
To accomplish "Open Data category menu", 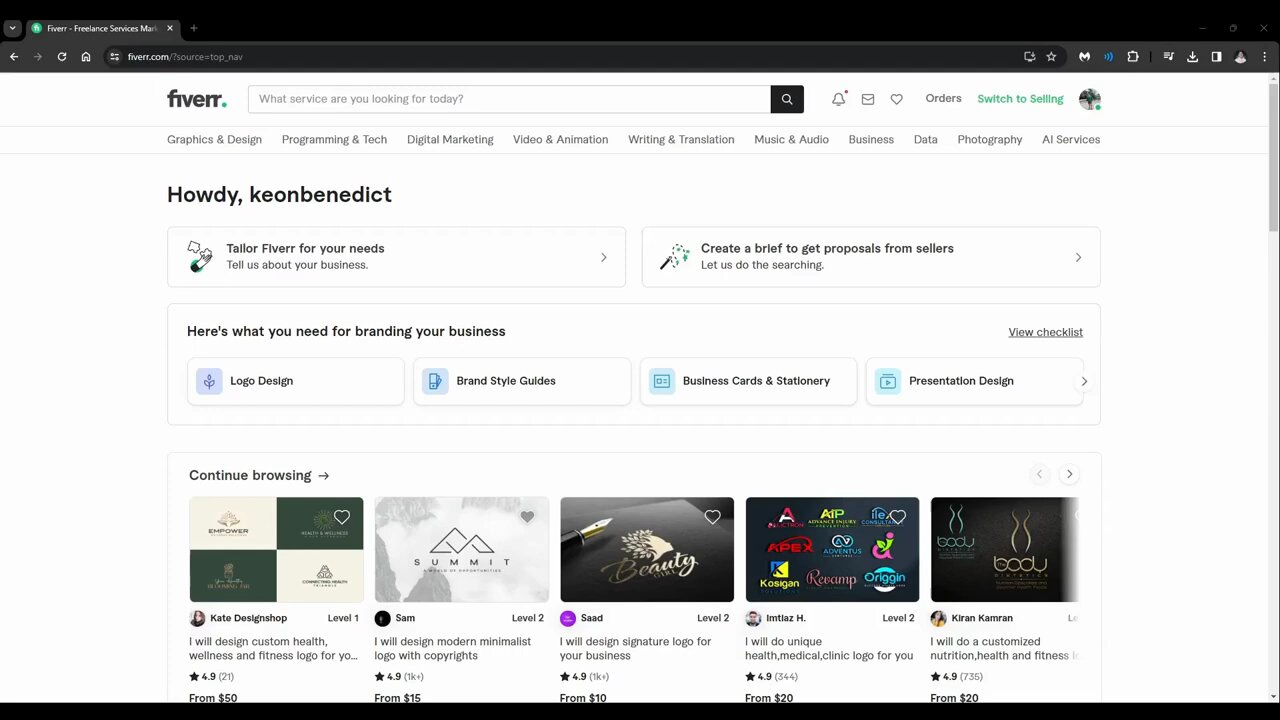I will (925, 140).
